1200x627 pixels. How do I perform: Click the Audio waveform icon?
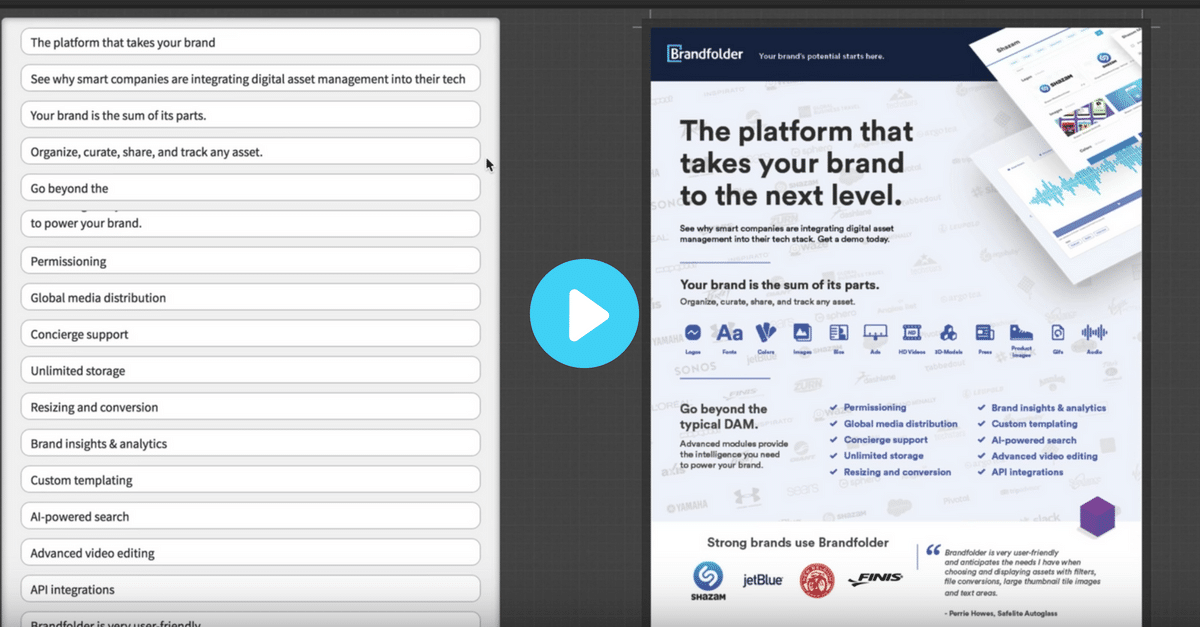click(x=1095, y=333)
